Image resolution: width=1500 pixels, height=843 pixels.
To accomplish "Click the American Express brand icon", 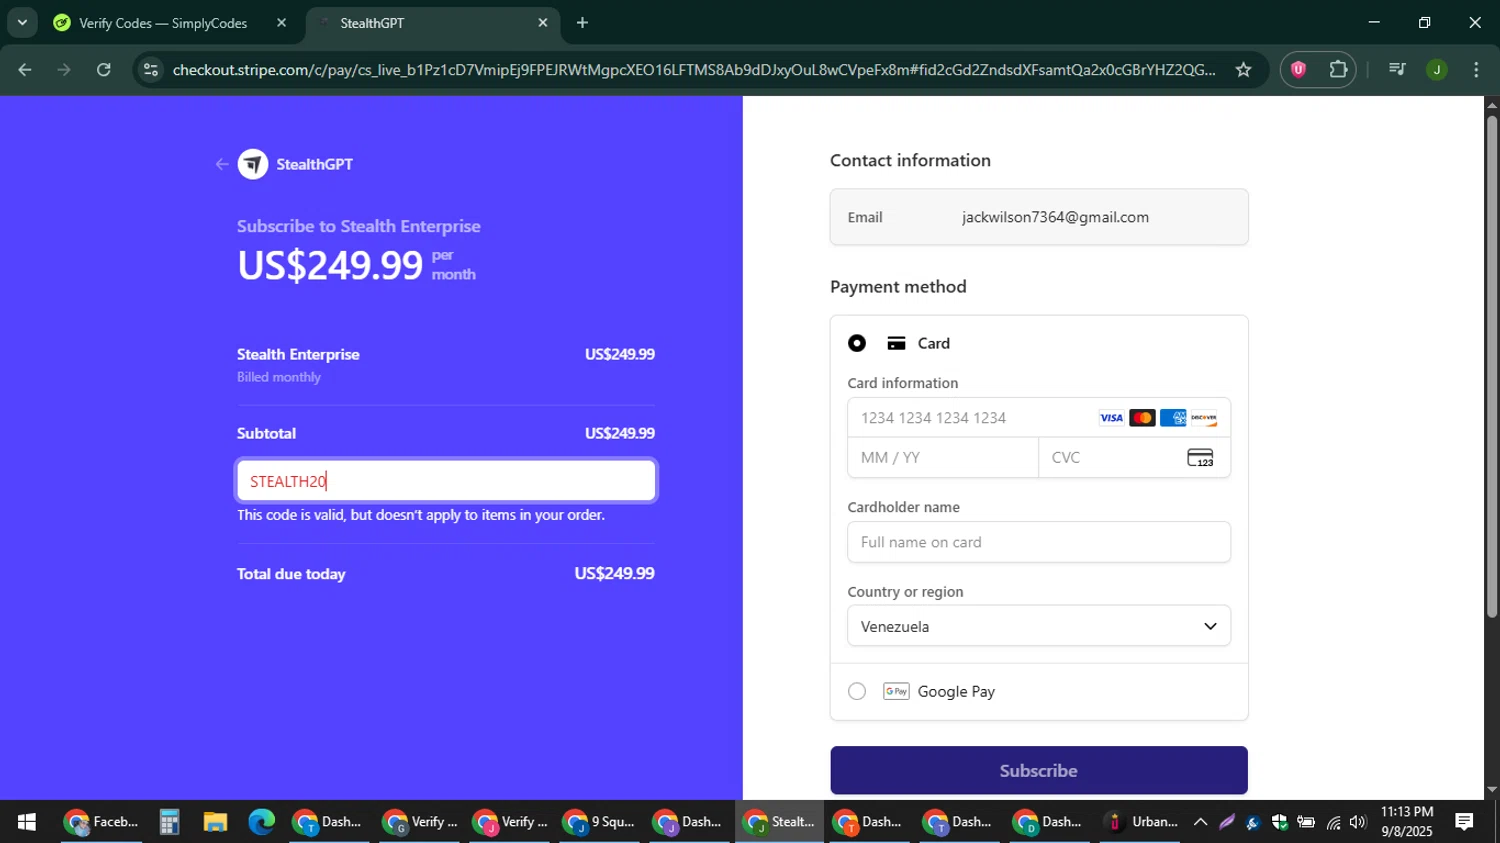I will tap(1173, 418).
